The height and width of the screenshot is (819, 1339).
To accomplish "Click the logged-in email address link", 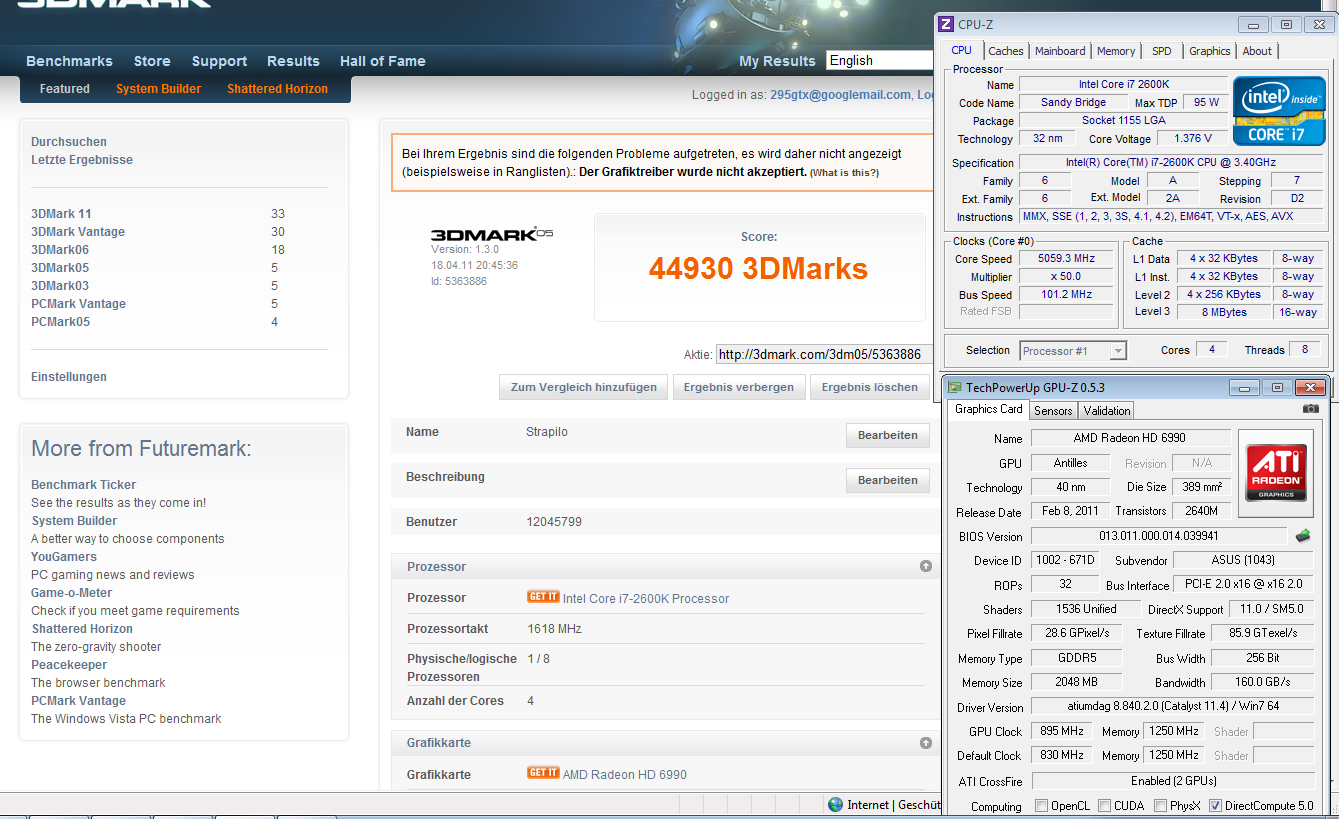I will tap(840, 95).
